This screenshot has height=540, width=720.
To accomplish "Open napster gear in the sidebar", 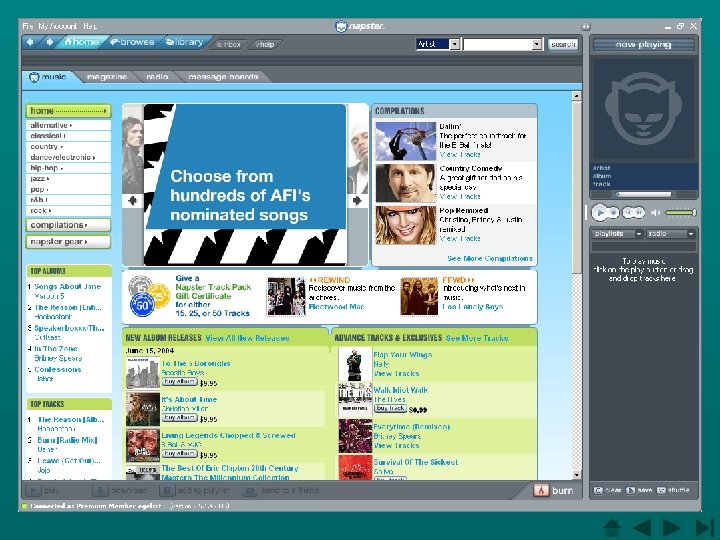I will click(x=68, y=242).
